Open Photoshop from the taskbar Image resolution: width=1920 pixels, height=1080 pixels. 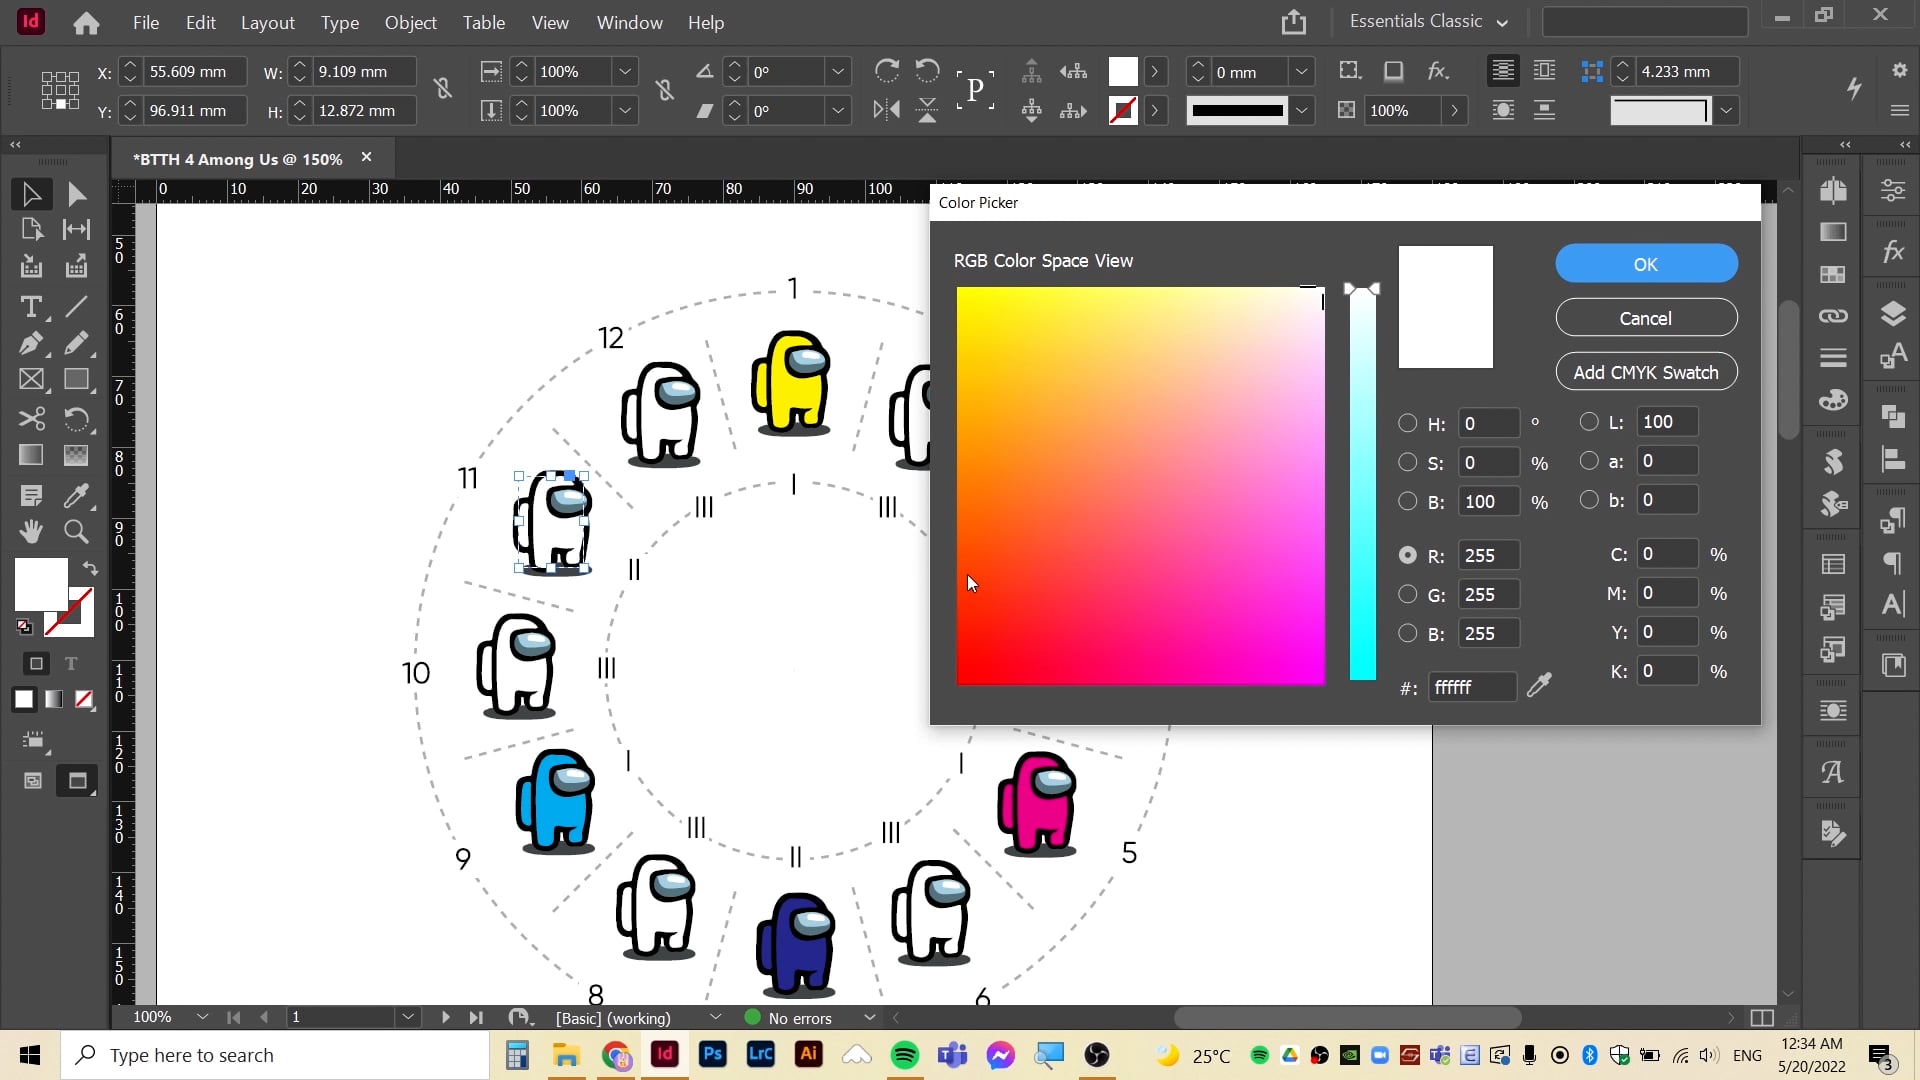713,1055
